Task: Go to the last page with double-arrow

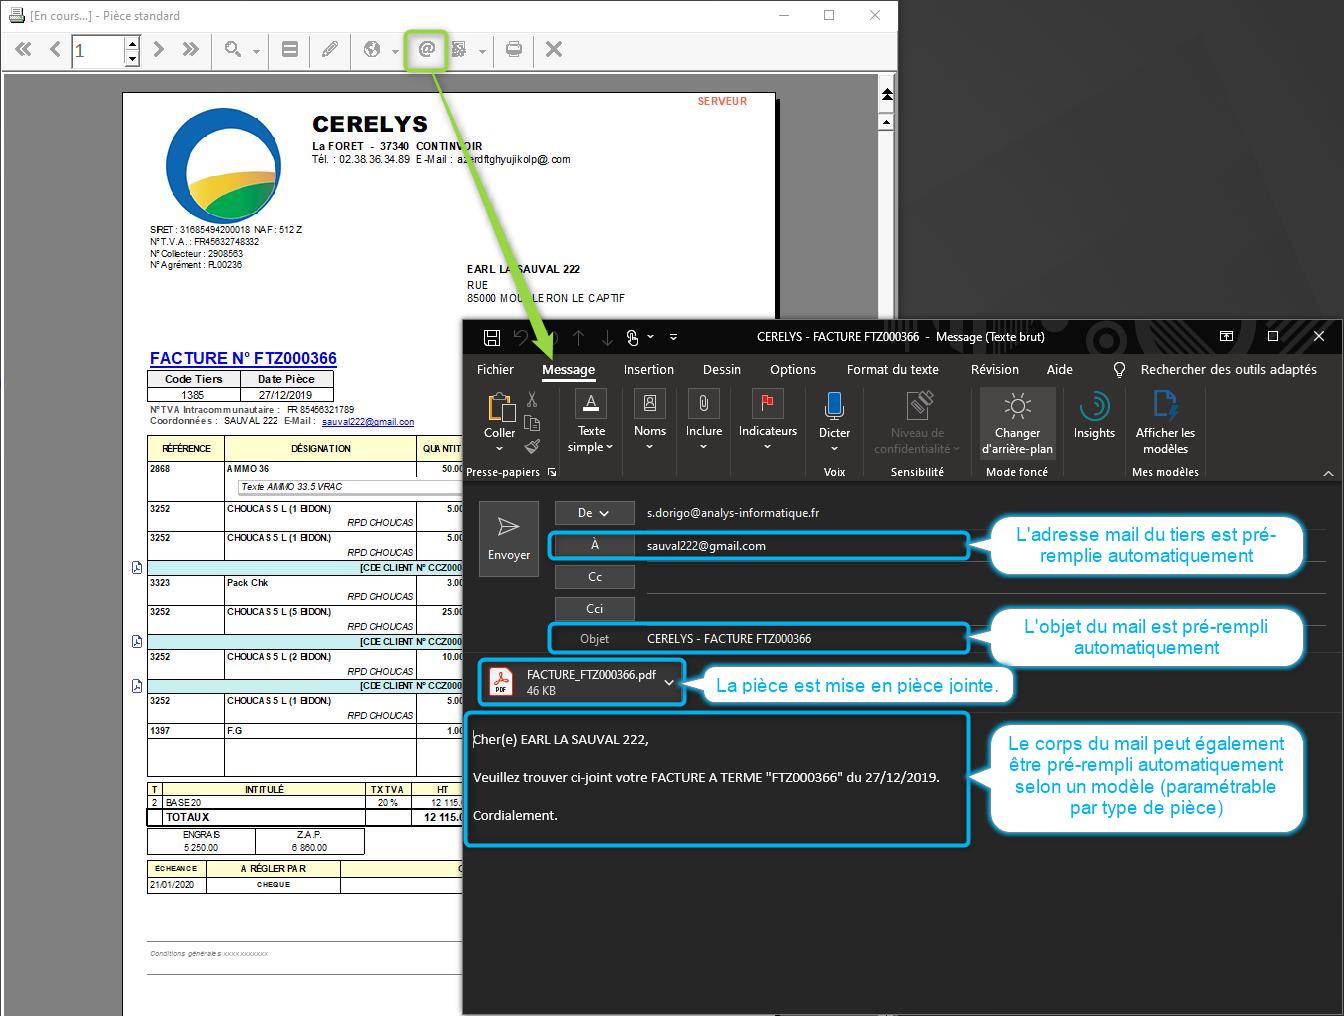Action: 191,49
